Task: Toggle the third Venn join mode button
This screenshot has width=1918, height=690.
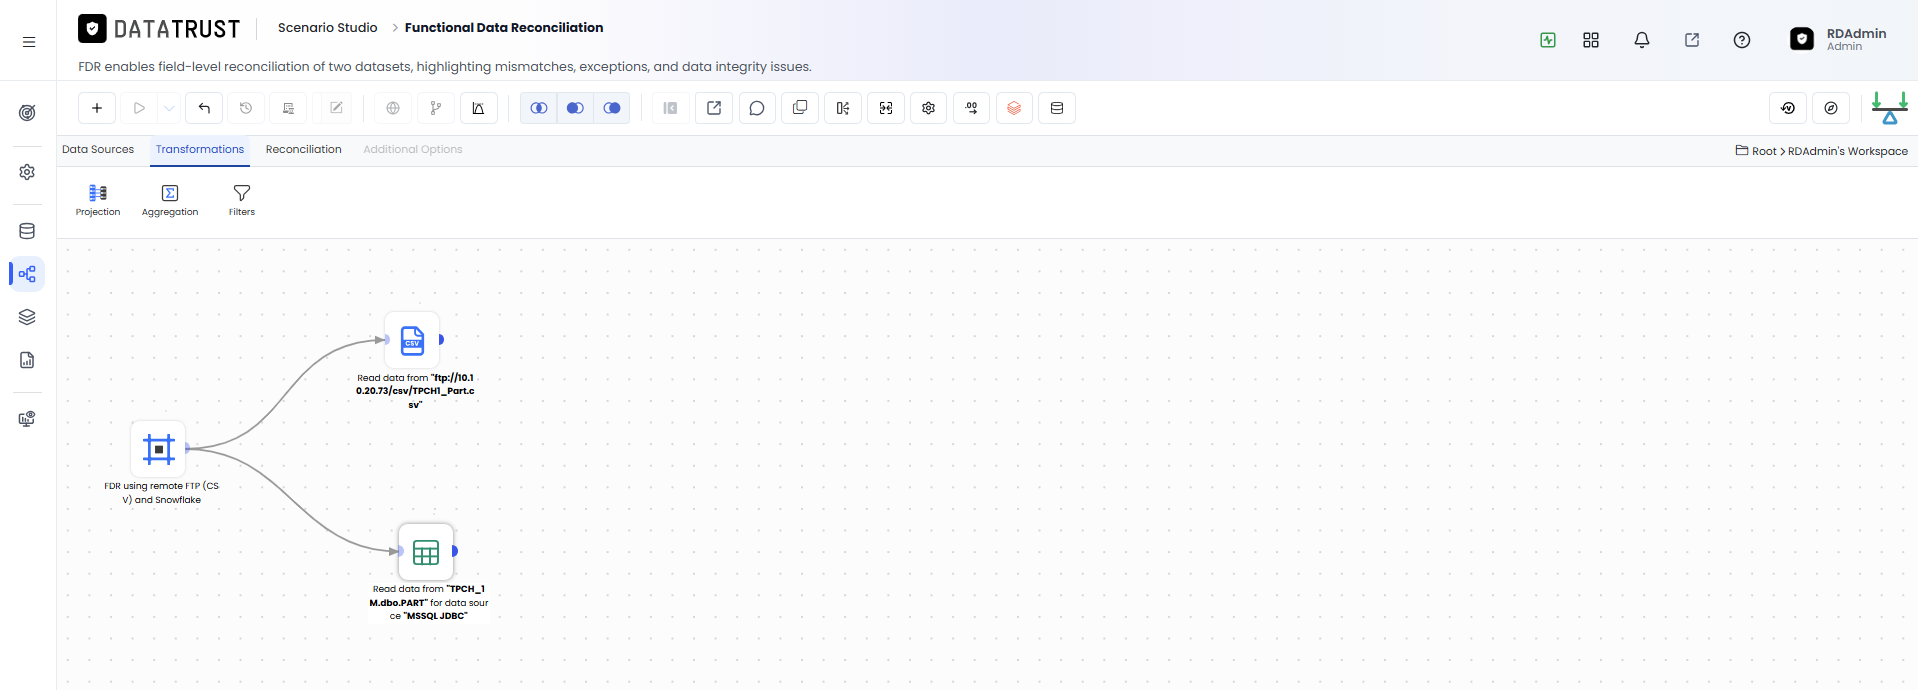Action: [x=612, y=108]
